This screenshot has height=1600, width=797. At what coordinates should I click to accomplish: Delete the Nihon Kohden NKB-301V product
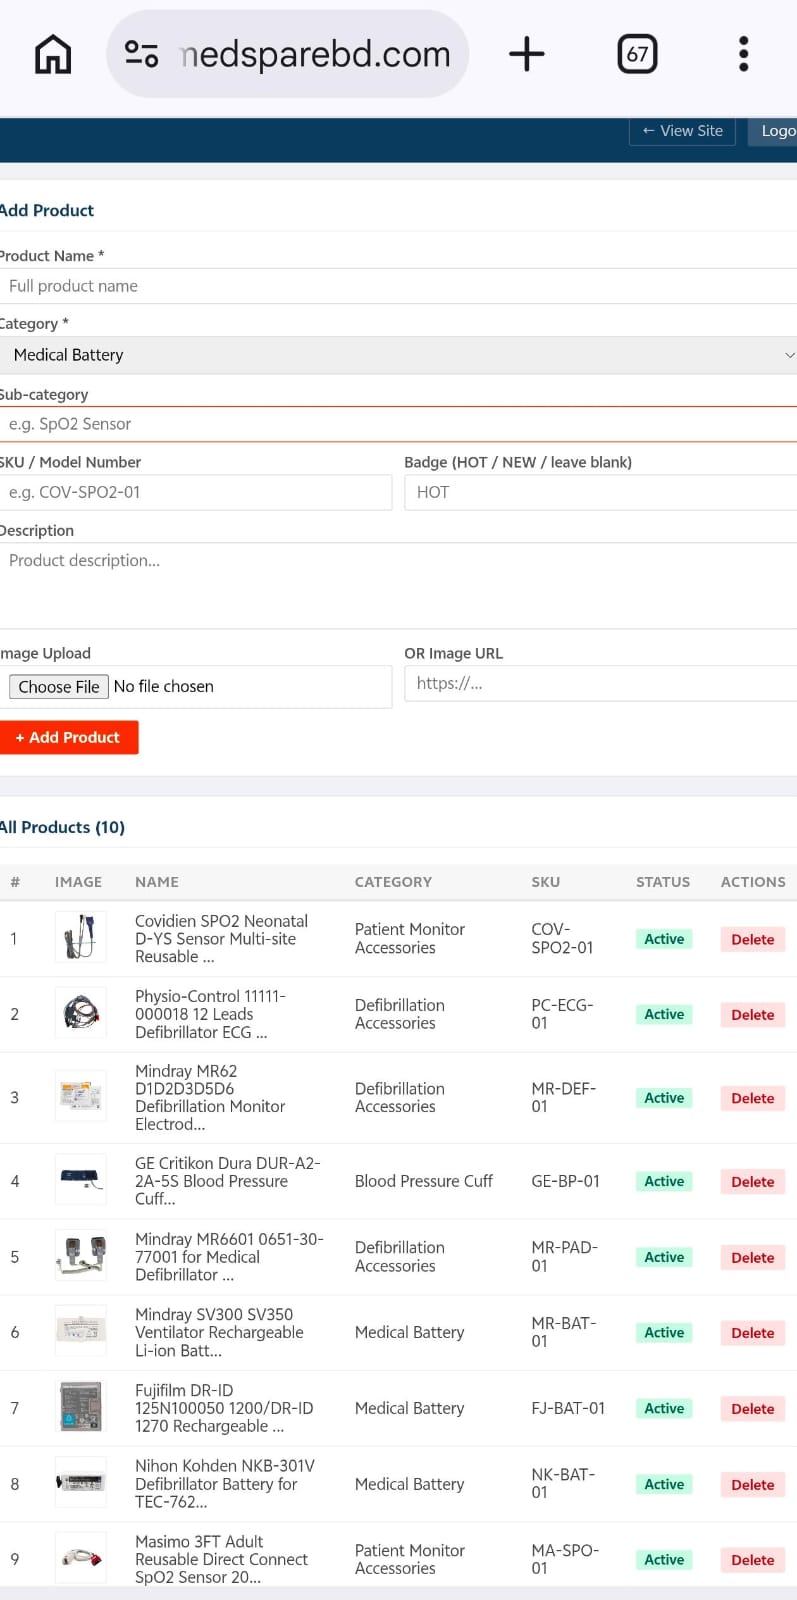[x=752, y=1484]
